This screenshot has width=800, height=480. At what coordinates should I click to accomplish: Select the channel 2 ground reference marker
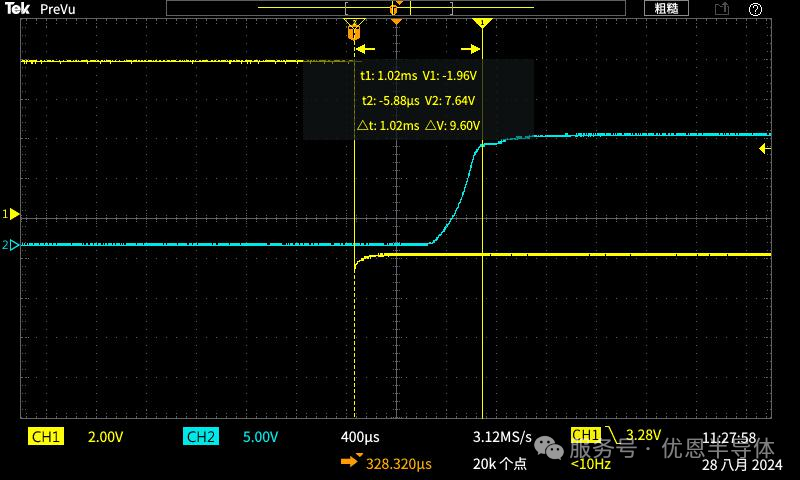pyautogui.click(x=13, y=244)
